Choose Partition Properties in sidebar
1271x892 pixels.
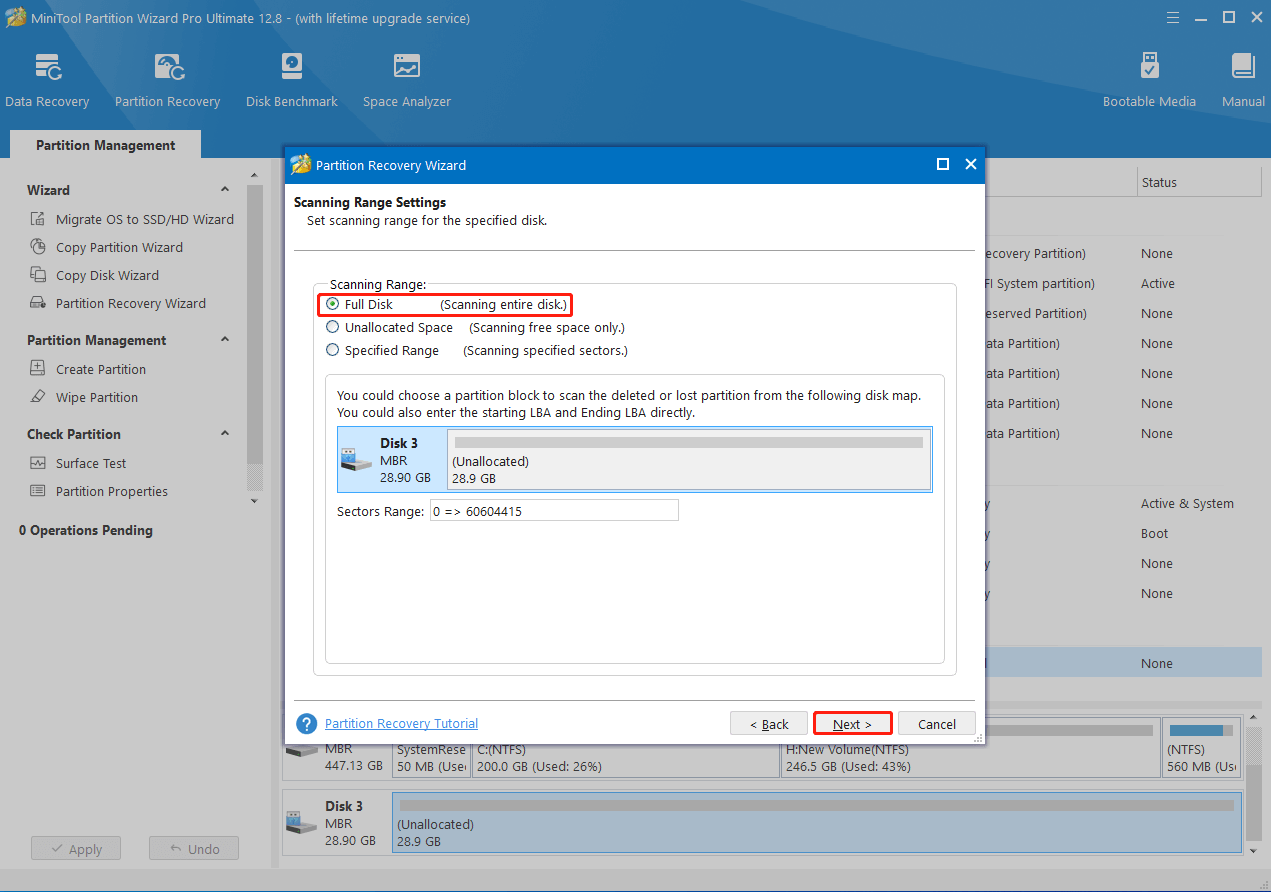112,491
